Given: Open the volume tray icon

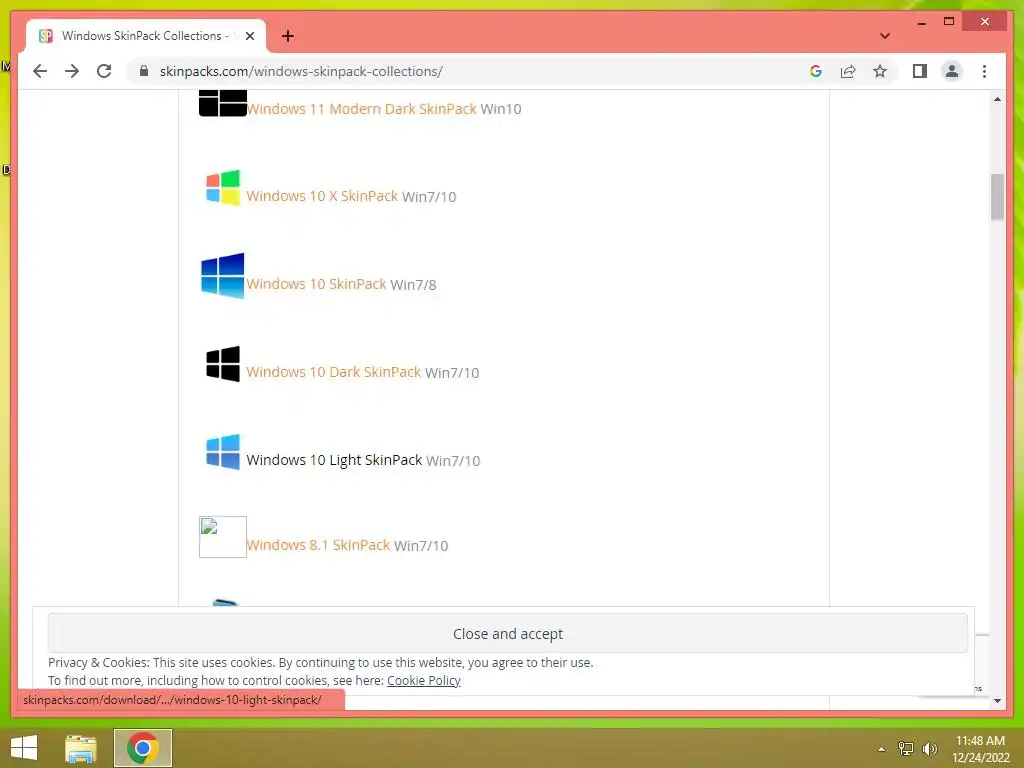Looking at the screenshot, I should coord(929,749).
